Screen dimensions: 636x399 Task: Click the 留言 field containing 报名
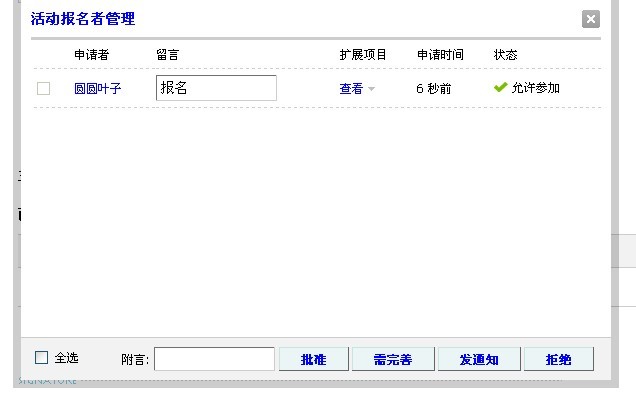pyautogui.click(x=216, y=88)
